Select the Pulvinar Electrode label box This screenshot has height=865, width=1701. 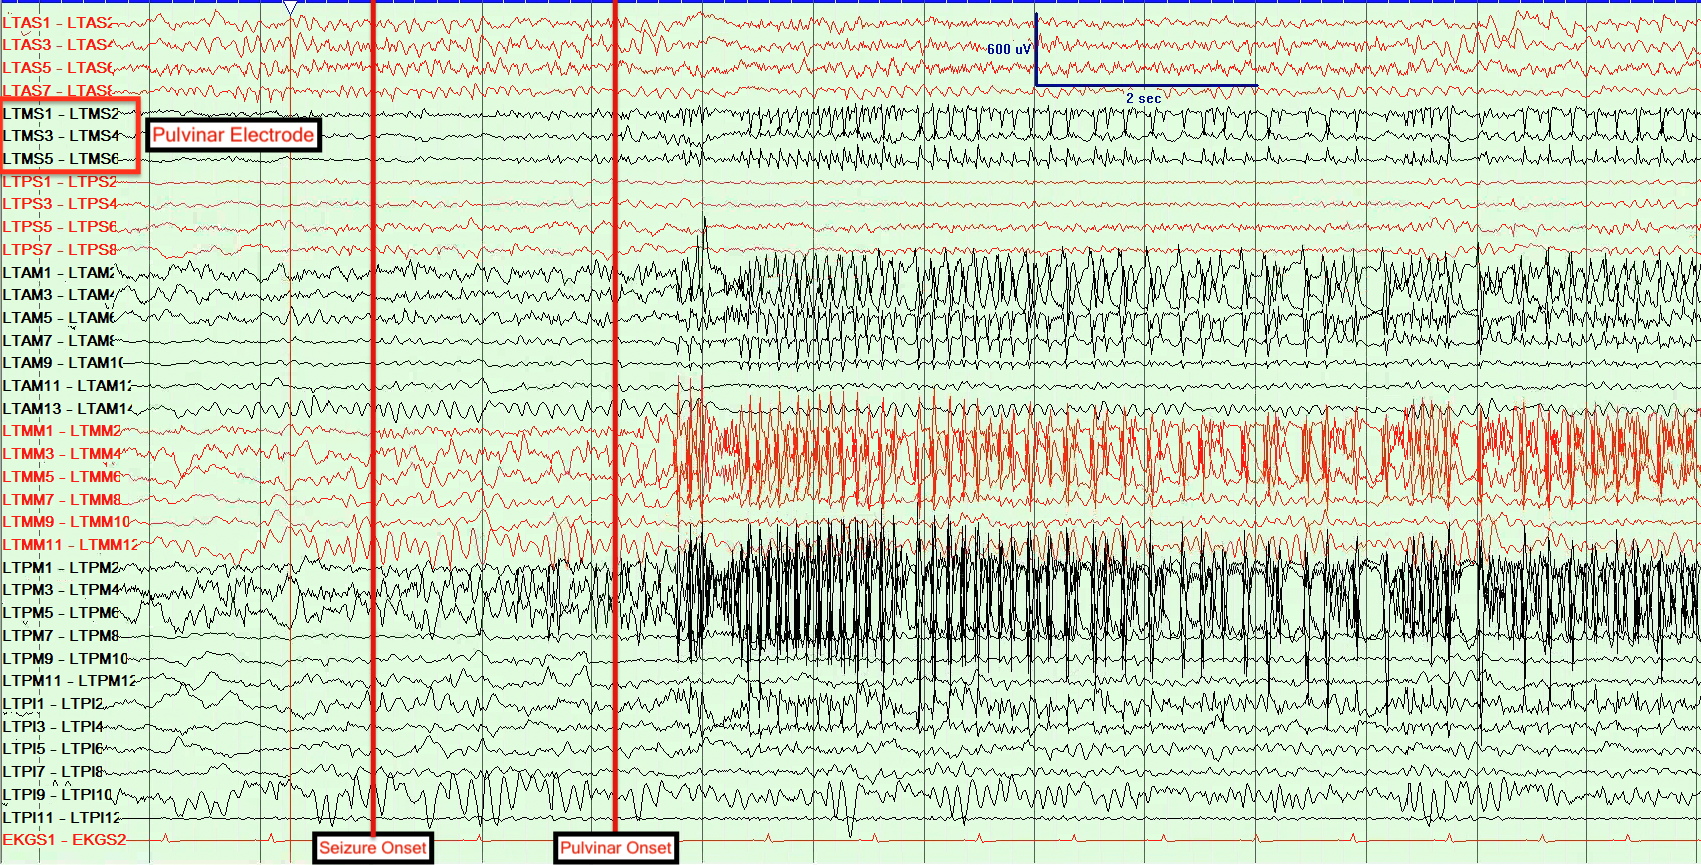pyautogui.click(x=233, y=136)
